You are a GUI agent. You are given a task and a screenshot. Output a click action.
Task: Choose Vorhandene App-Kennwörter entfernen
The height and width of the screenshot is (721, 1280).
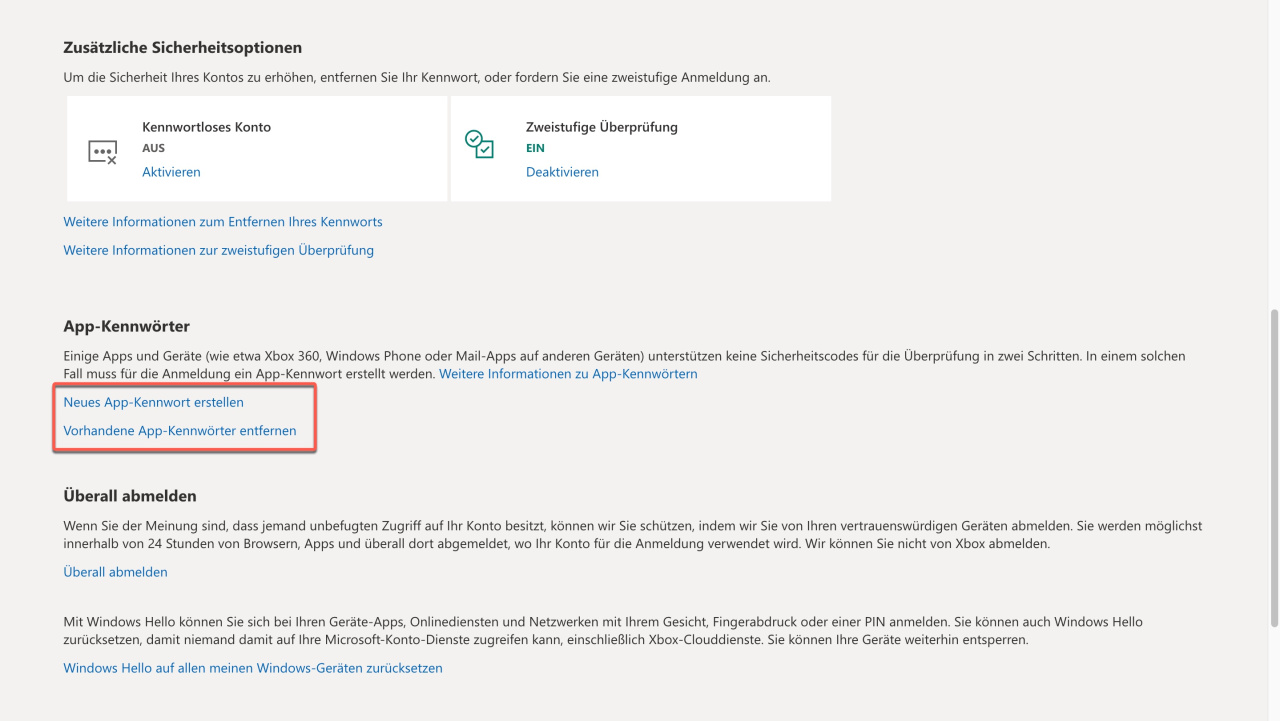coord(180,431)
